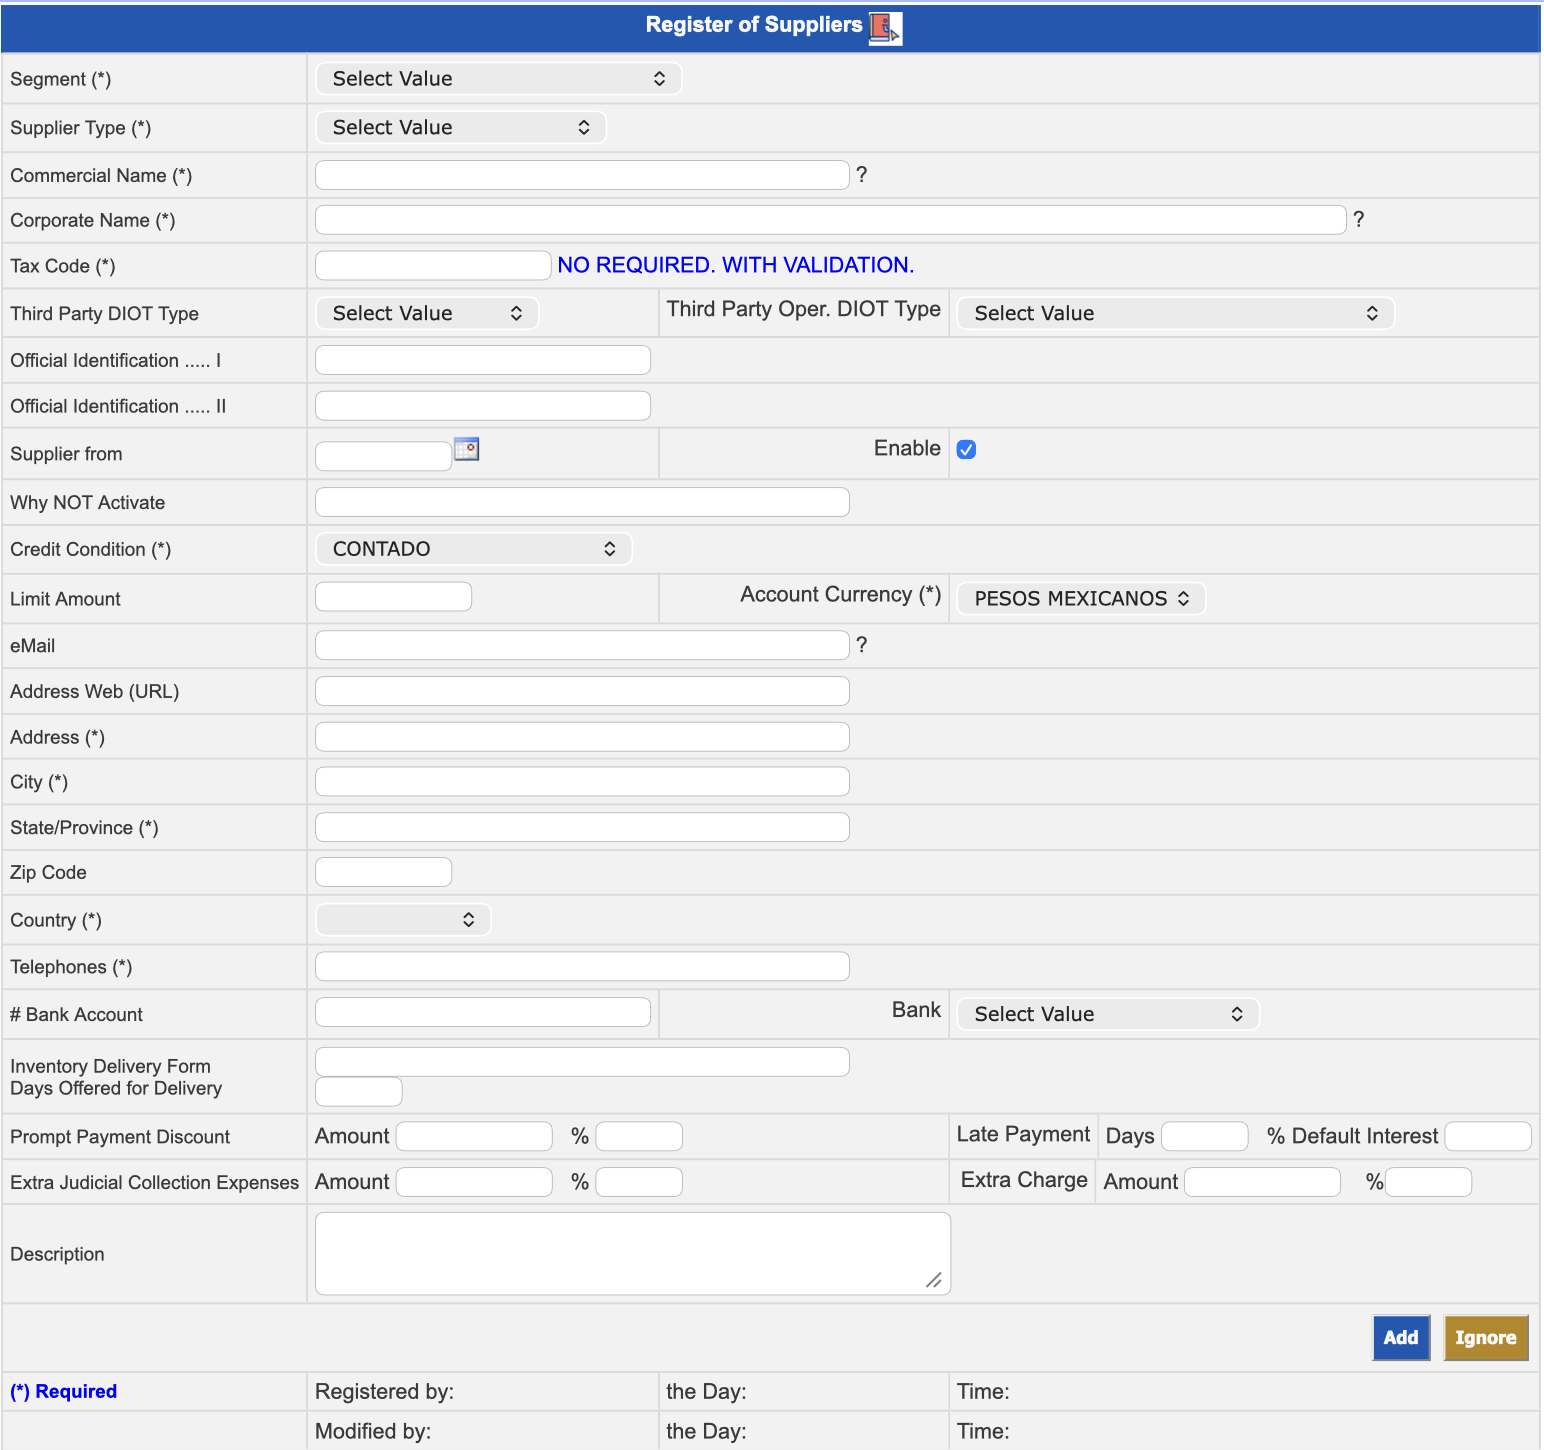The width and height of the screenshot is (1544, 1450).
Task: Select the Telephones input field
Action: (582, 967)
